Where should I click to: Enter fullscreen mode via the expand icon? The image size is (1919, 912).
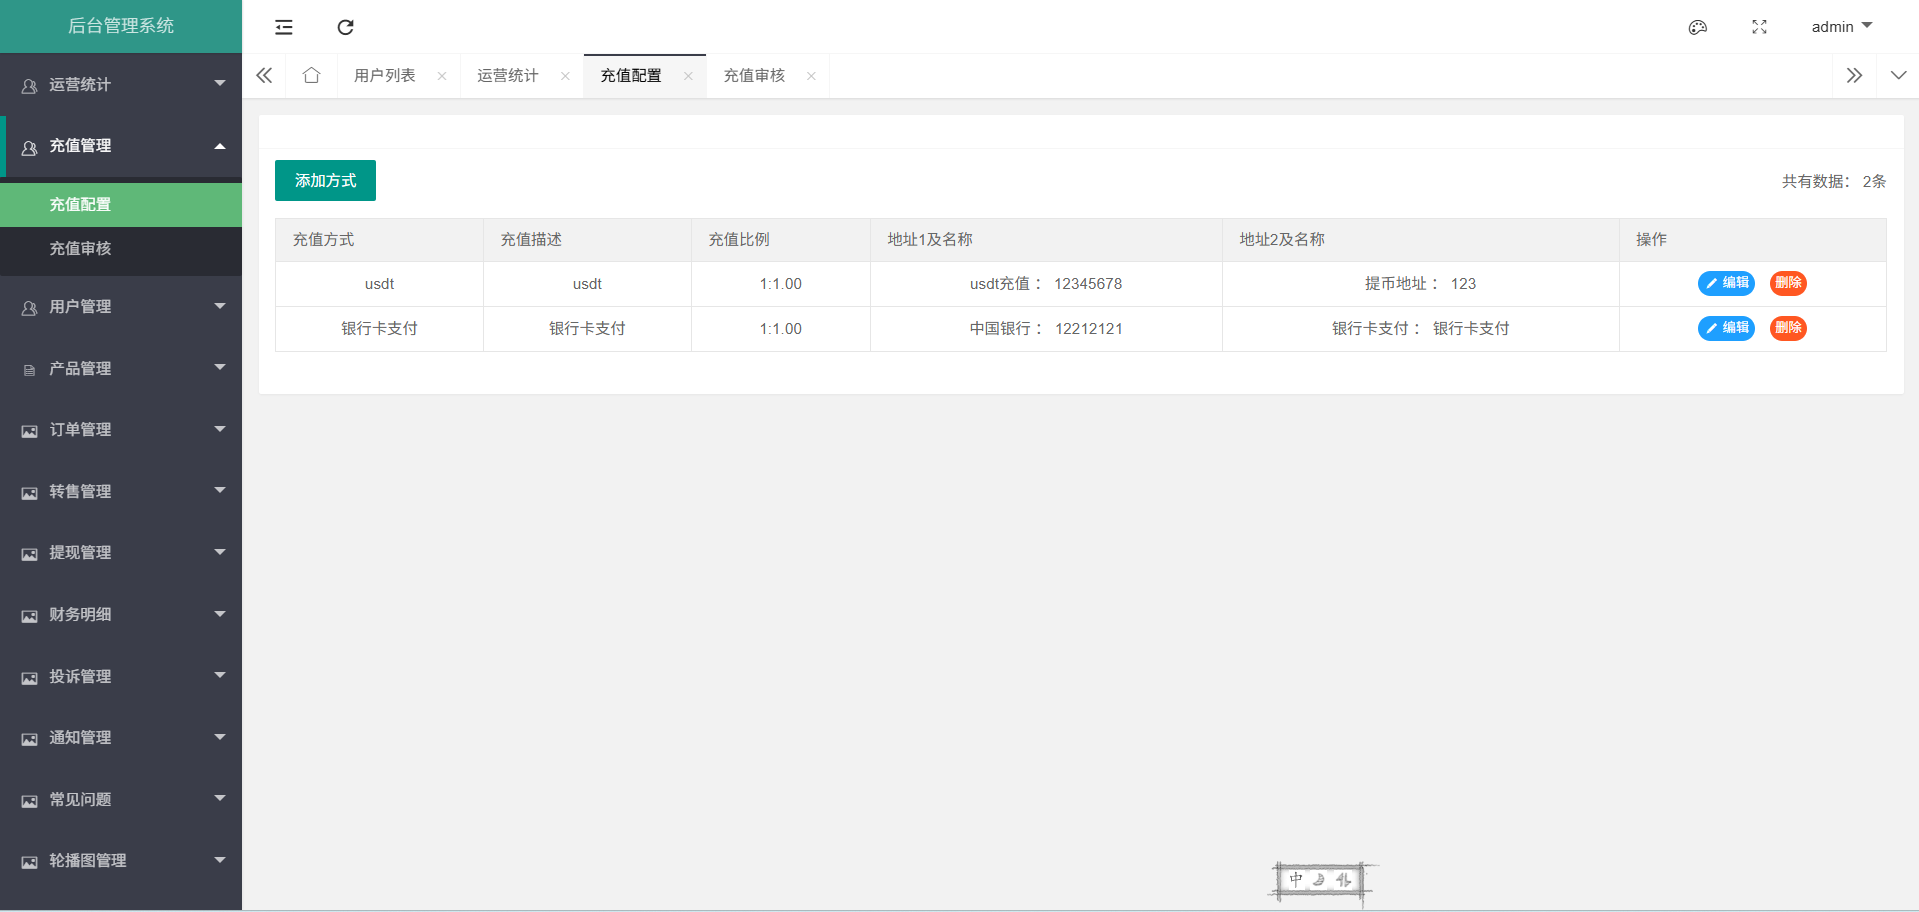1759,27
